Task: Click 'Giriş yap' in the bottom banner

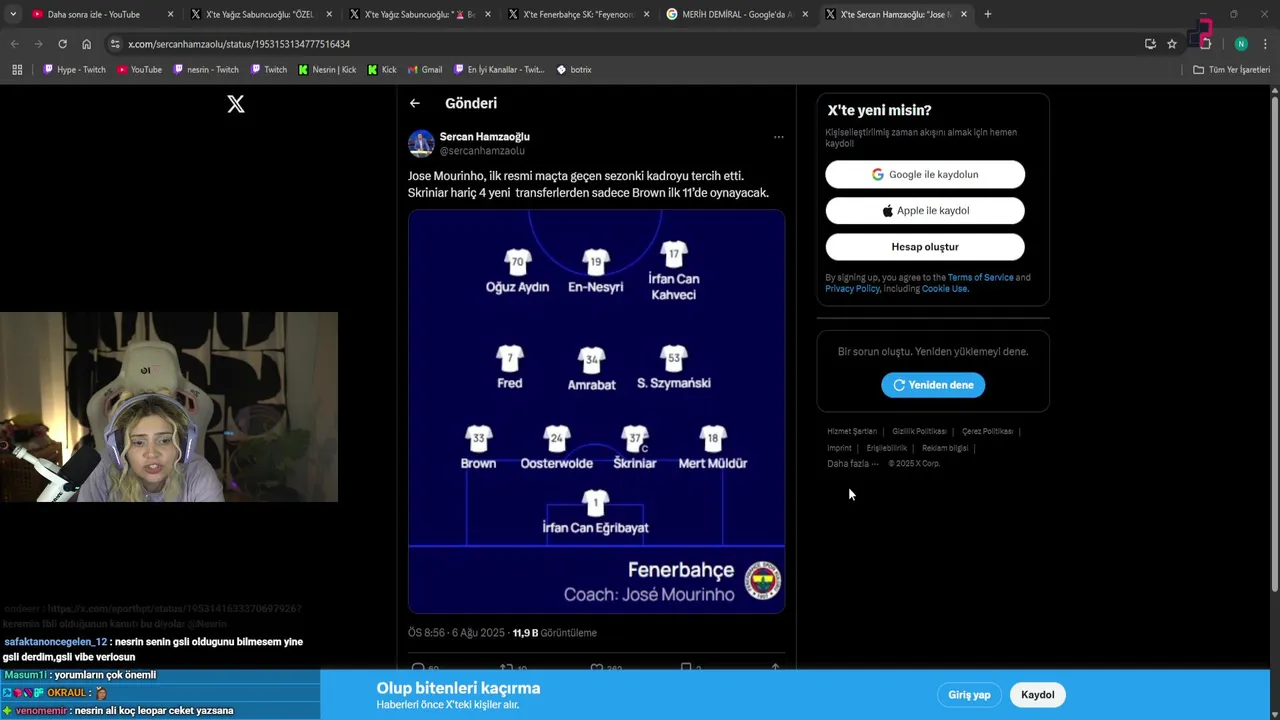Action: (969, 695)
